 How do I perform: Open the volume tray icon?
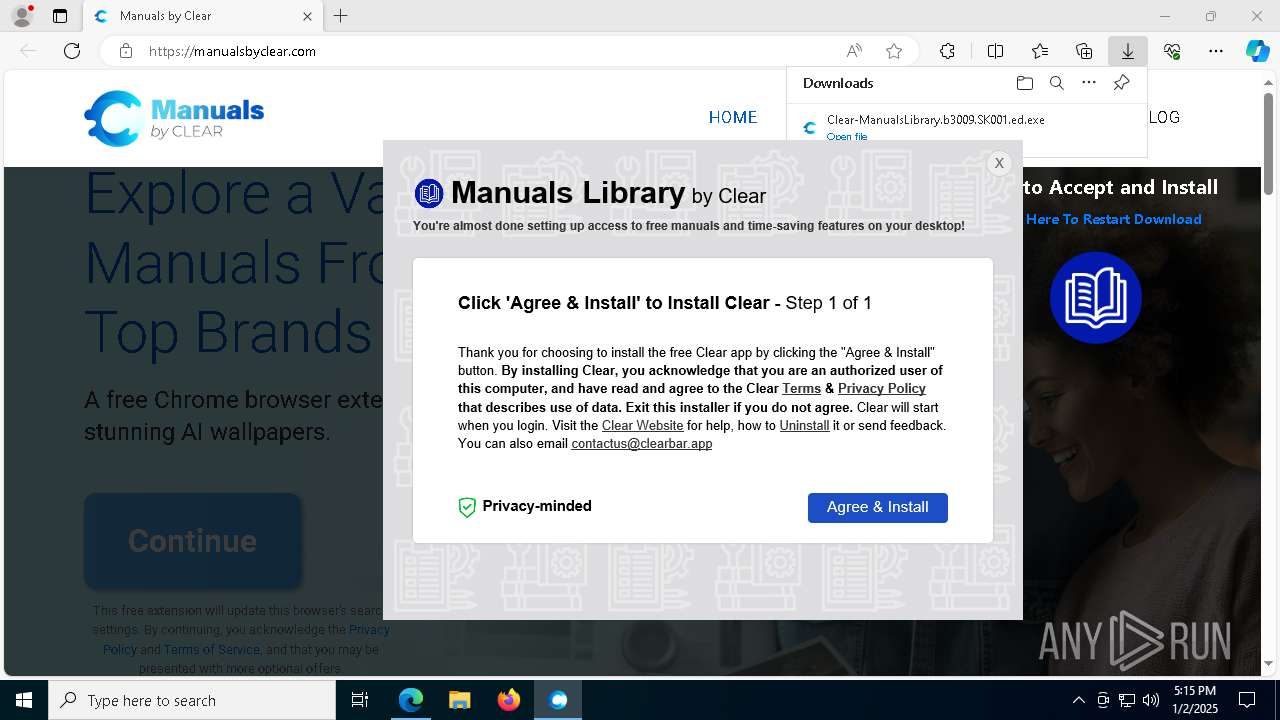click(1151, 700)
